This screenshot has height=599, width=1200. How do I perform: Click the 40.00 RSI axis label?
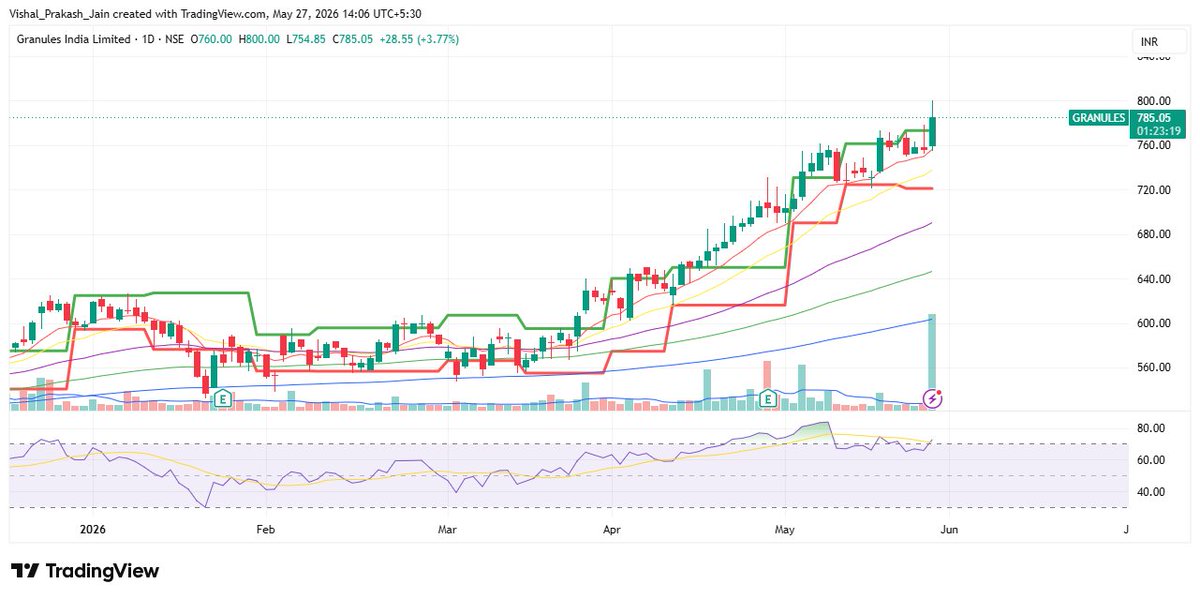pos(1151,492)
